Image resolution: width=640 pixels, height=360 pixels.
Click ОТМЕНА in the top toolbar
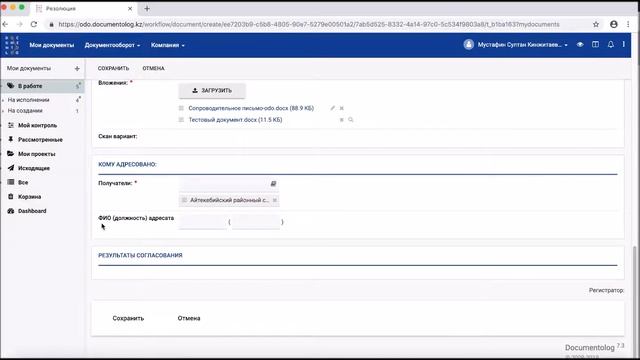click(x=153, y=69)
